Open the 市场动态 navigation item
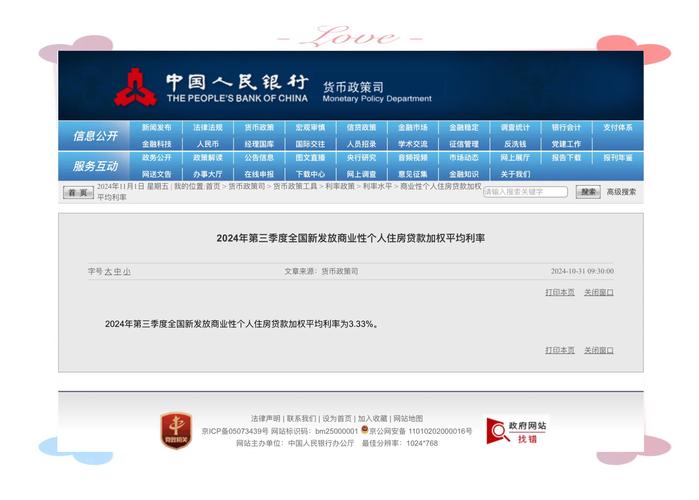 [x=464, y=158]
